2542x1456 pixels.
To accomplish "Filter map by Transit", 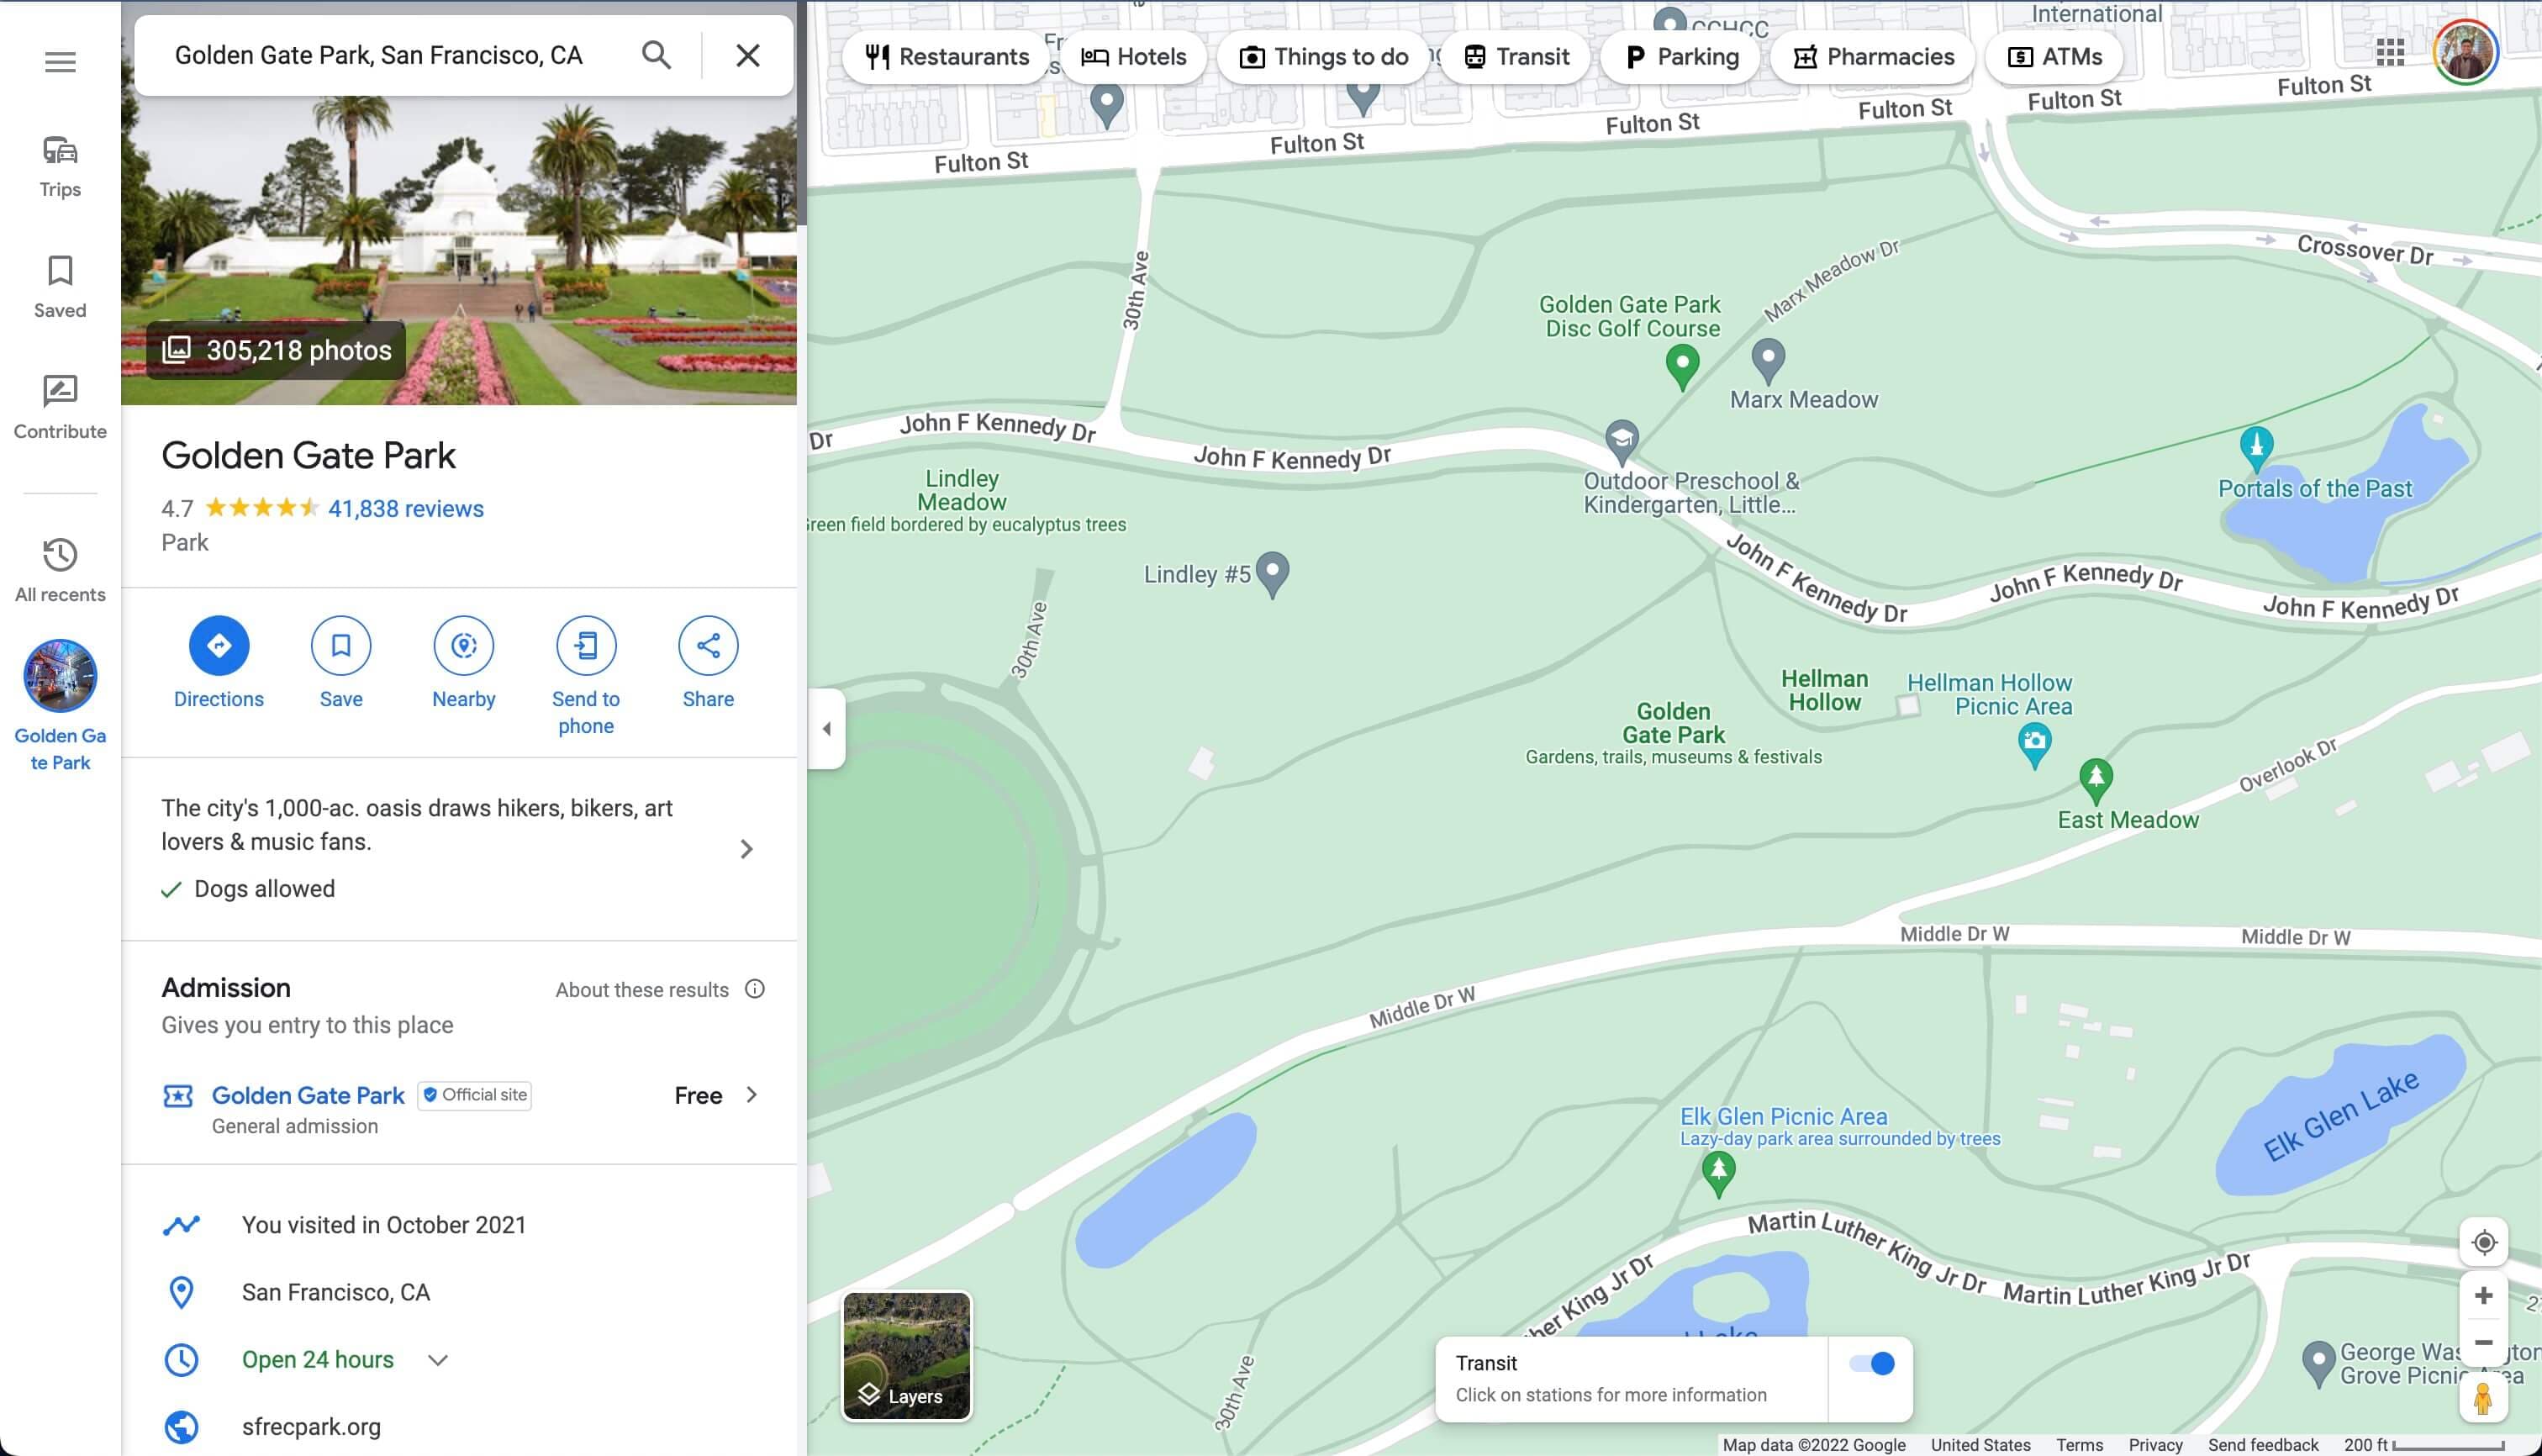I will click(x=1516, y=57).
